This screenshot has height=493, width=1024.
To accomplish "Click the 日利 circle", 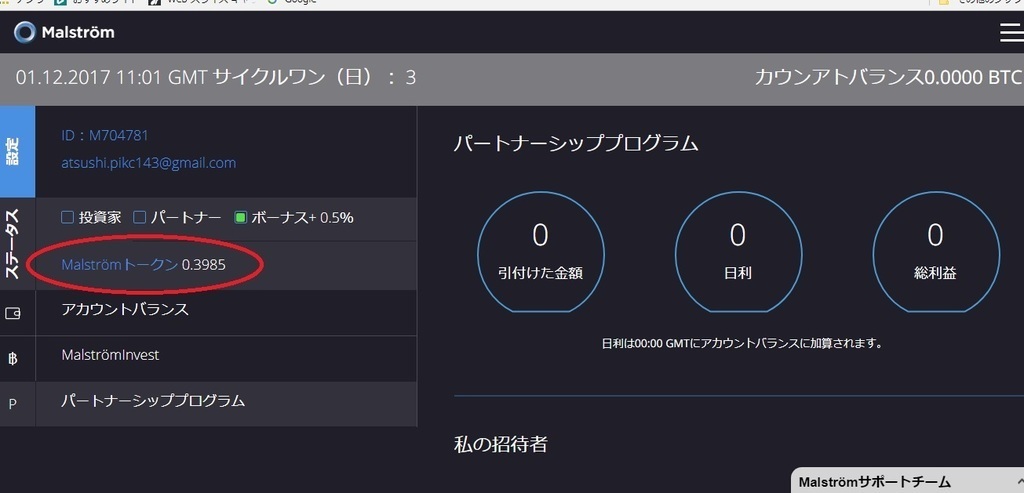I will (x=738, y=252).
